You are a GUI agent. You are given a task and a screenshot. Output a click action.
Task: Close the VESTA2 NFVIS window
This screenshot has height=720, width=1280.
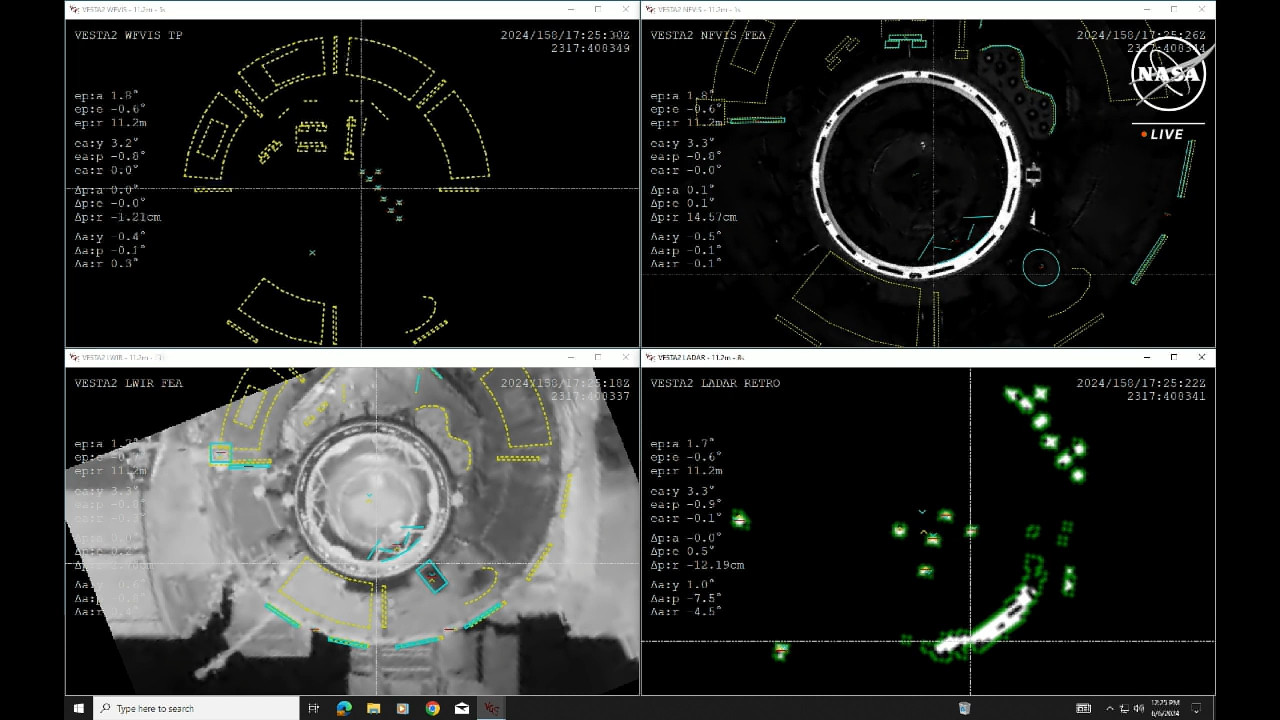[x=1201, y=9]
